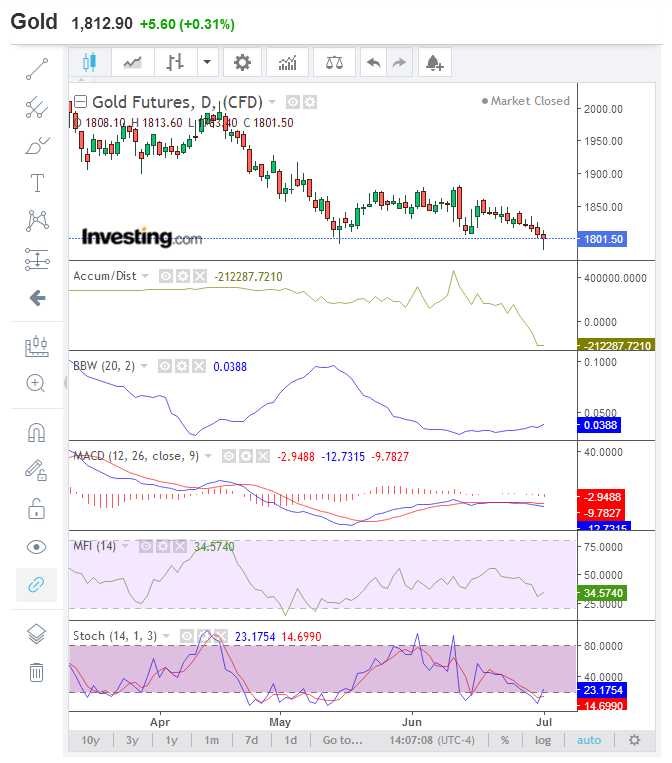The width and height of the screenshot is (672, 763).
Task: Activate the magnet mode tool
Action: click(37, 433)
